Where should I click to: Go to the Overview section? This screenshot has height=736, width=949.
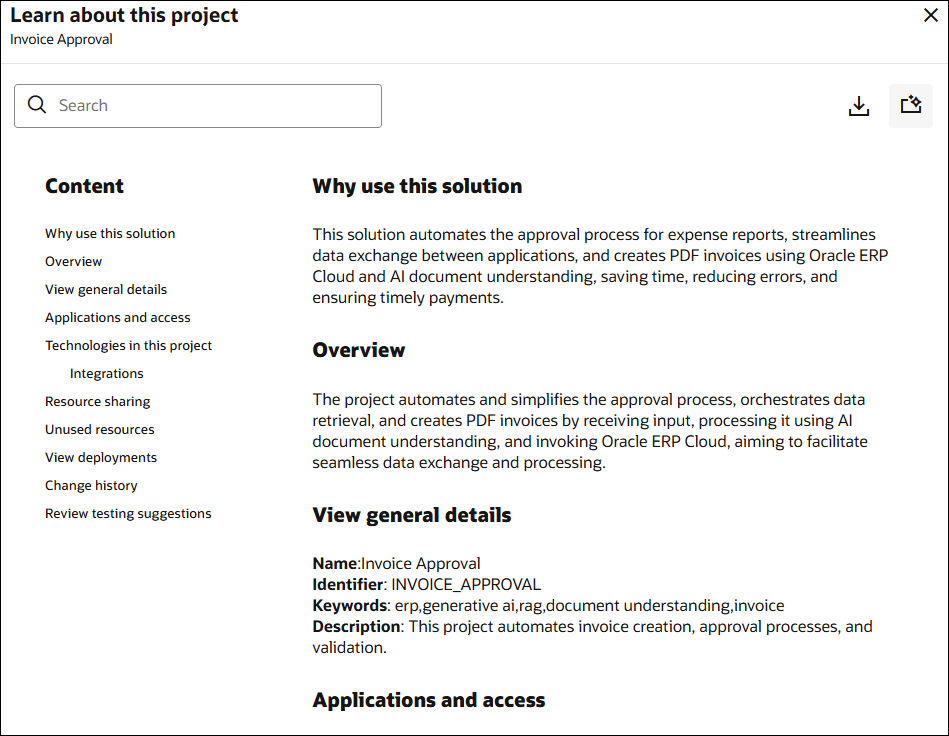73,261
